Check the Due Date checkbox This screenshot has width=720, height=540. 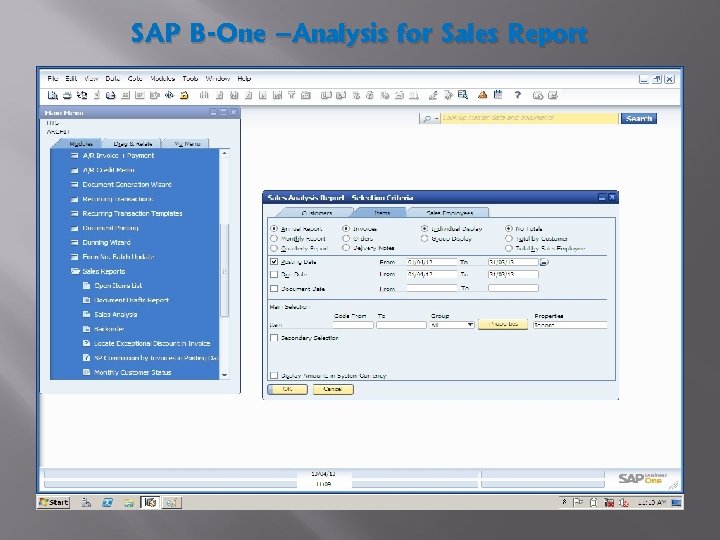click(274, 274)
